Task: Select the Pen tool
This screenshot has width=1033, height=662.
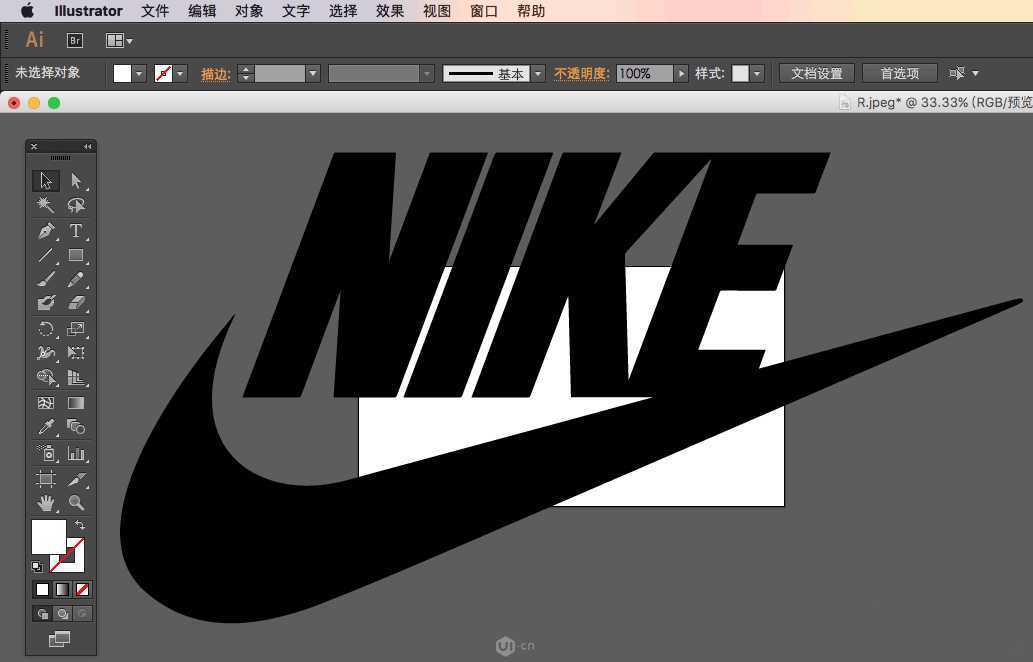Action: click(45, 231)
